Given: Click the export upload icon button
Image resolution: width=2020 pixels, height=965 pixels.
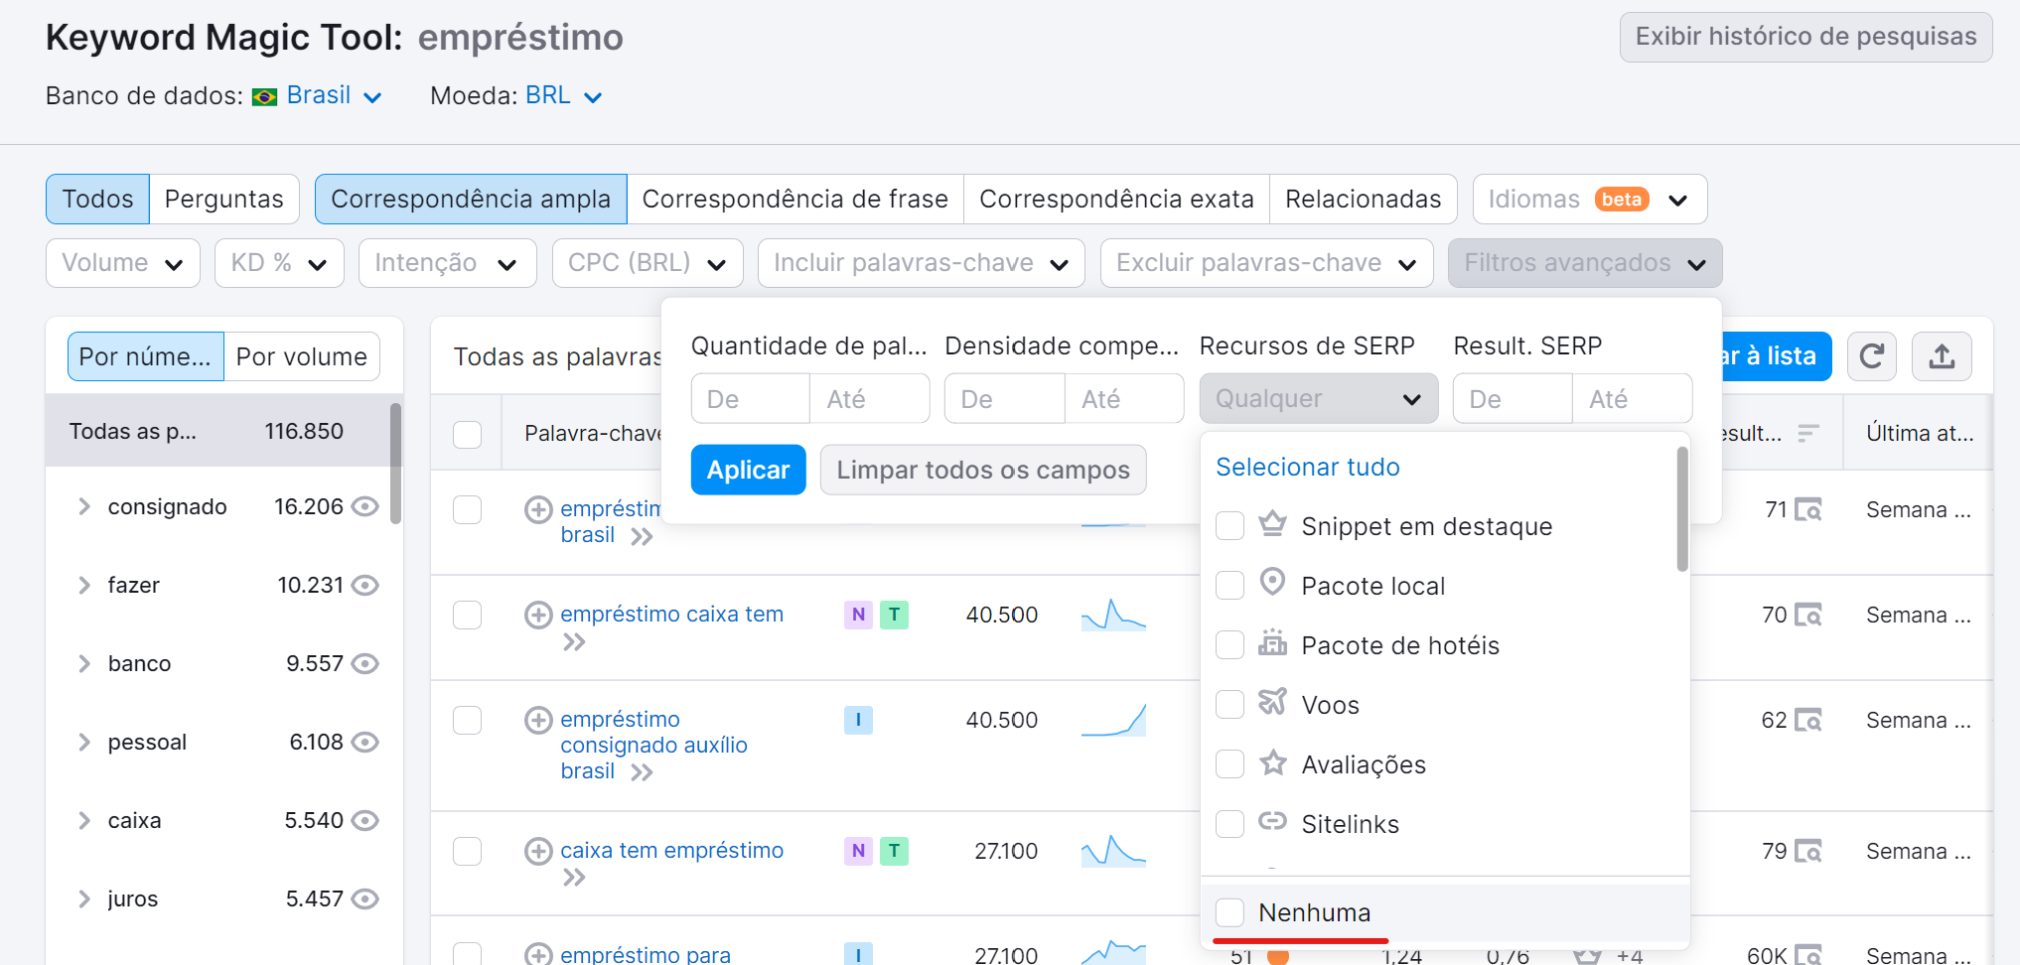Looking at the screenshot, I should tap(1942, 356).
